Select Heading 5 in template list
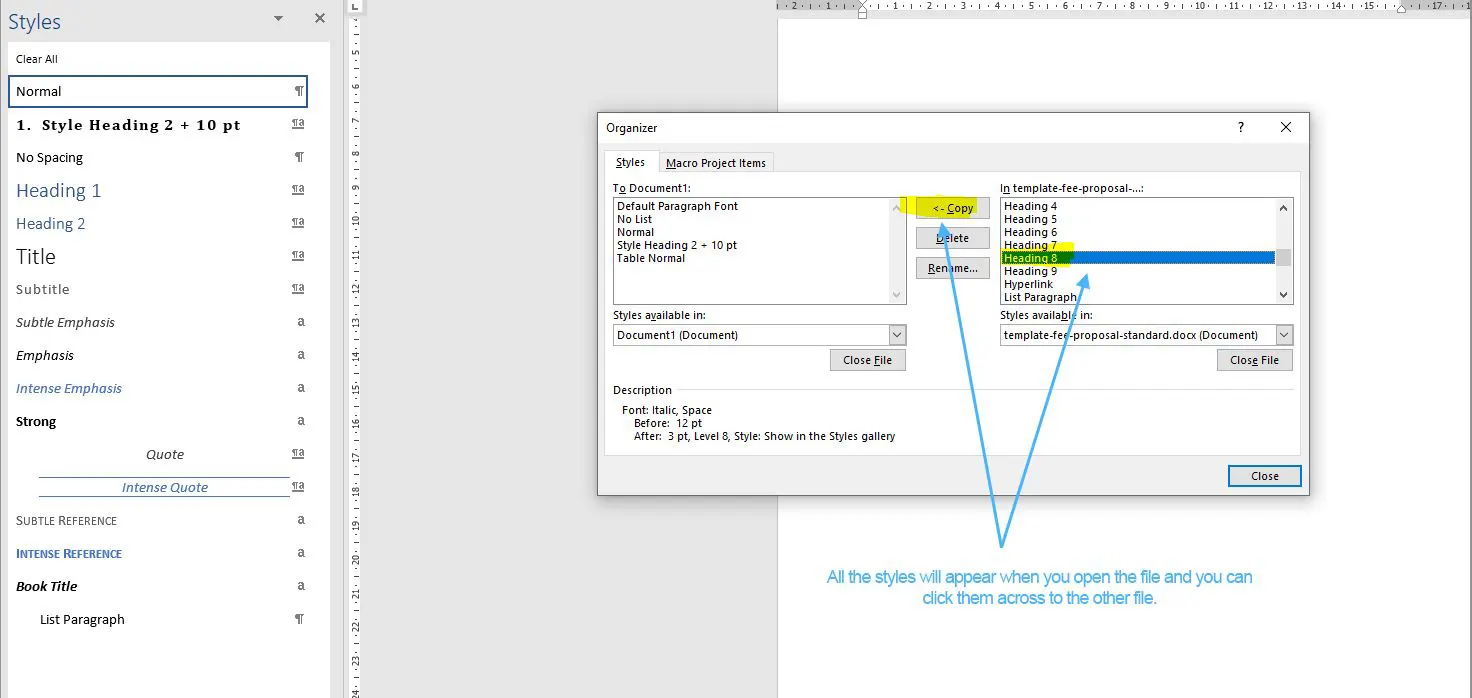 coord(1030,219)
